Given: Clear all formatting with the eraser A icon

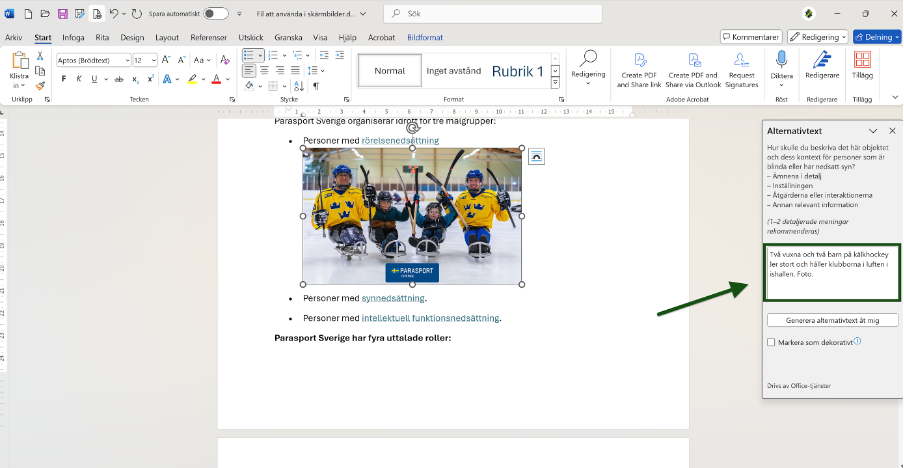Looking at the screenshot, I should [x=225, y=60].
